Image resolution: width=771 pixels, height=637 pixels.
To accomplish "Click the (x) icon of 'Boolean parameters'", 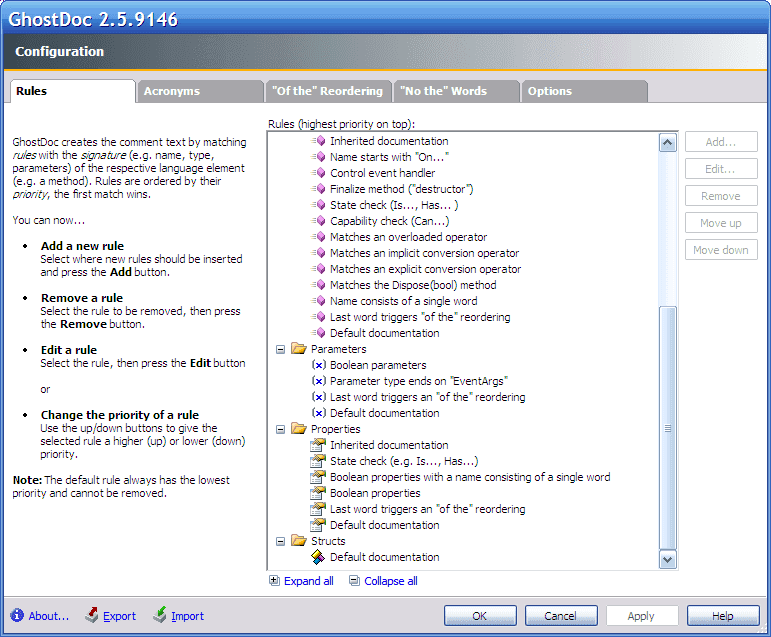I will [x=319, y=365].
